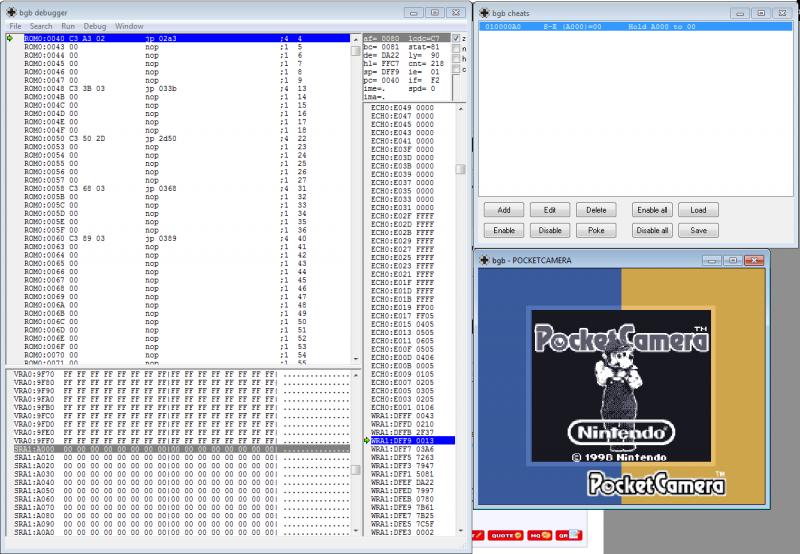
Task: Click the POCKETCAMERA window title icon
Action: point(485,260)
